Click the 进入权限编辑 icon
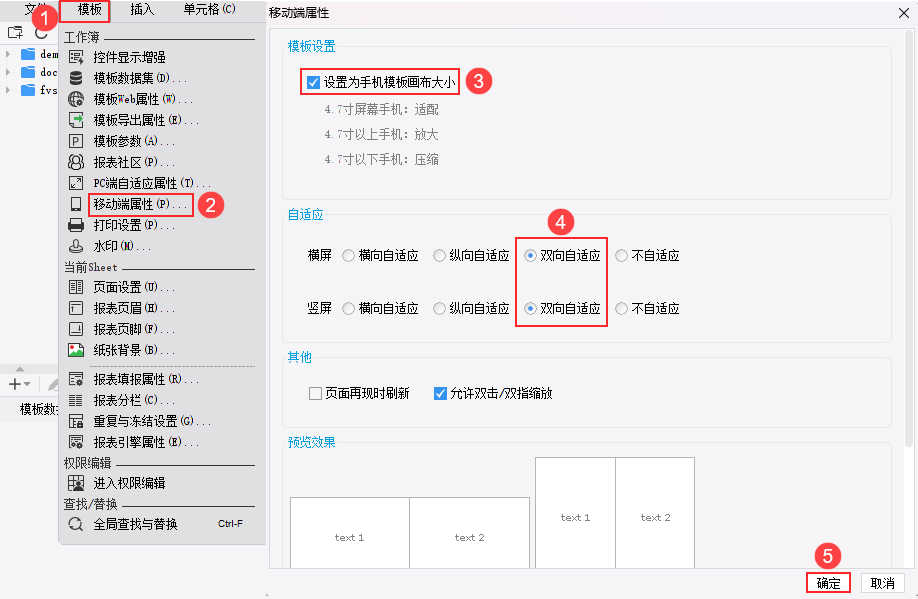Screen dimensions: 918x599 pyautogui.click(x=76, y=483)
